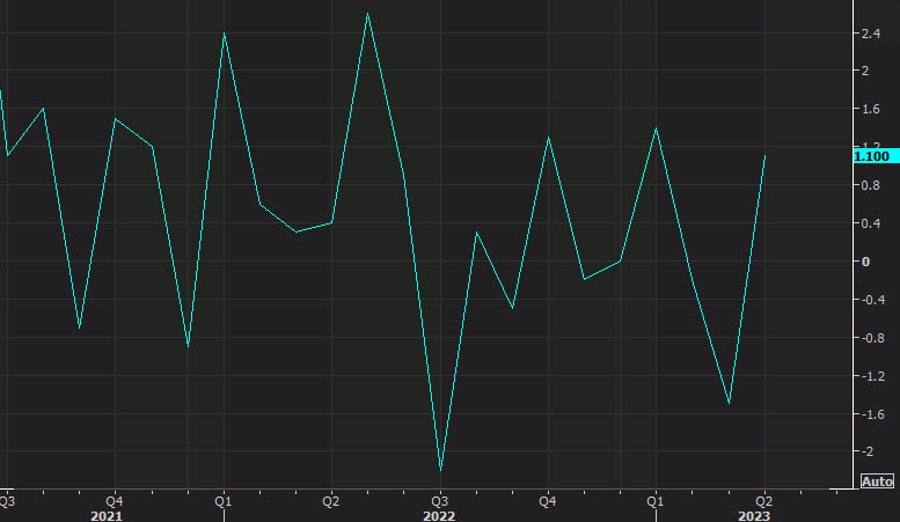900x522 pixels.
Task: Select the highest peak on the line chart
Action: 368,13
